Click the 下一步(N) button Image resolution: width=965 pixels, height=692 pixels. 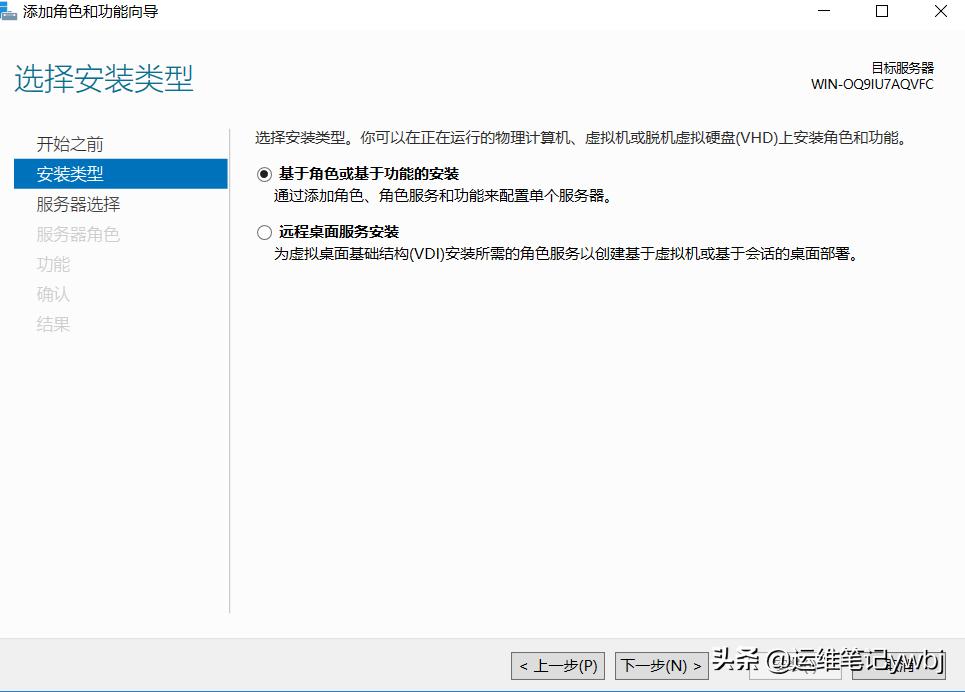point(662,665)
